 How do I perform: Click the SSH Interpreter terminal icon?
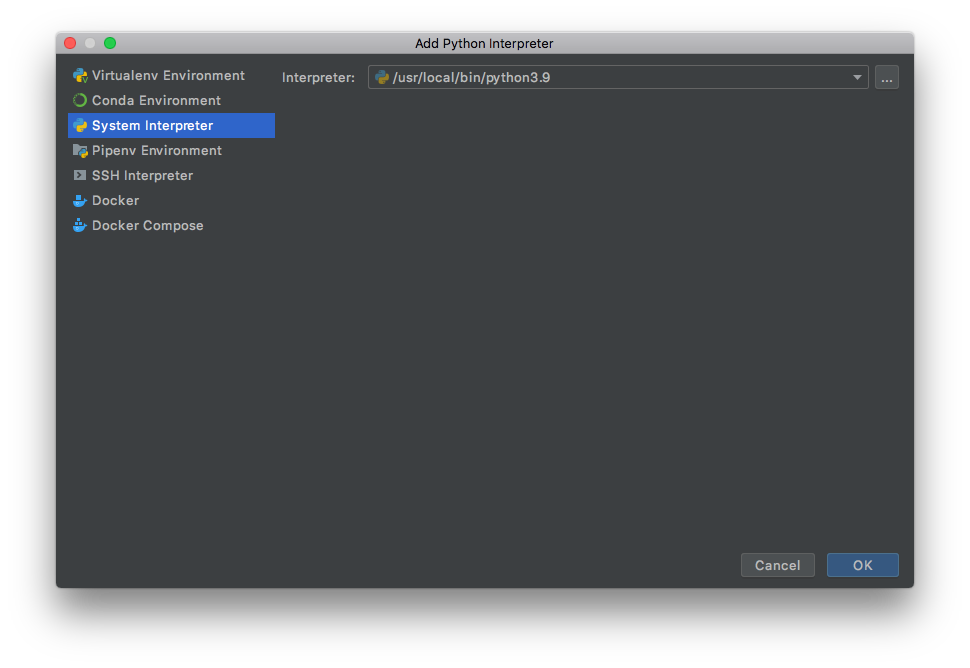(x=80, y=176)
